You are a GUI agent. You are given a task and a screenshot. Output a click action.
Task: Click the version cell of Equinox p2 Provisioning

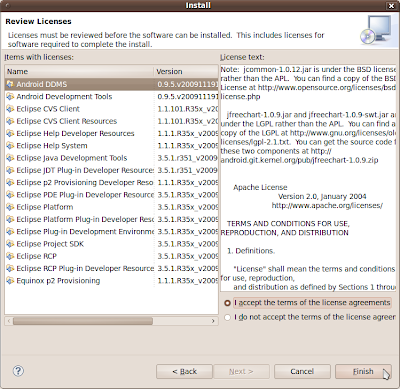coord(188,281)
